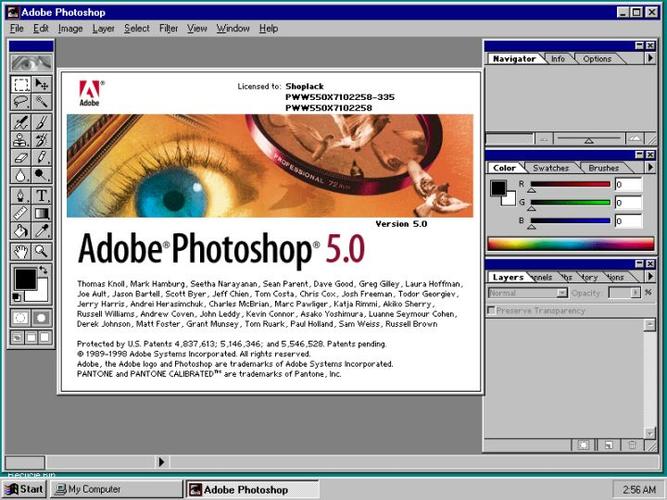The height and width of the screenshot is (500, 667).
Task: Click the Adobe logo on splash screen
Action: (x=90, y=93)
